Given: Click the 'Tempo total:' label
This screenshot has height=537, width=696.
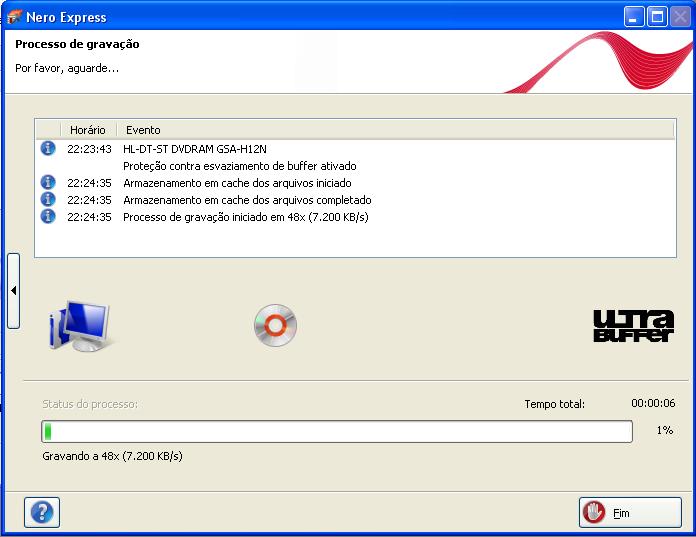Looking at the screenshot, I should [554, 404].
